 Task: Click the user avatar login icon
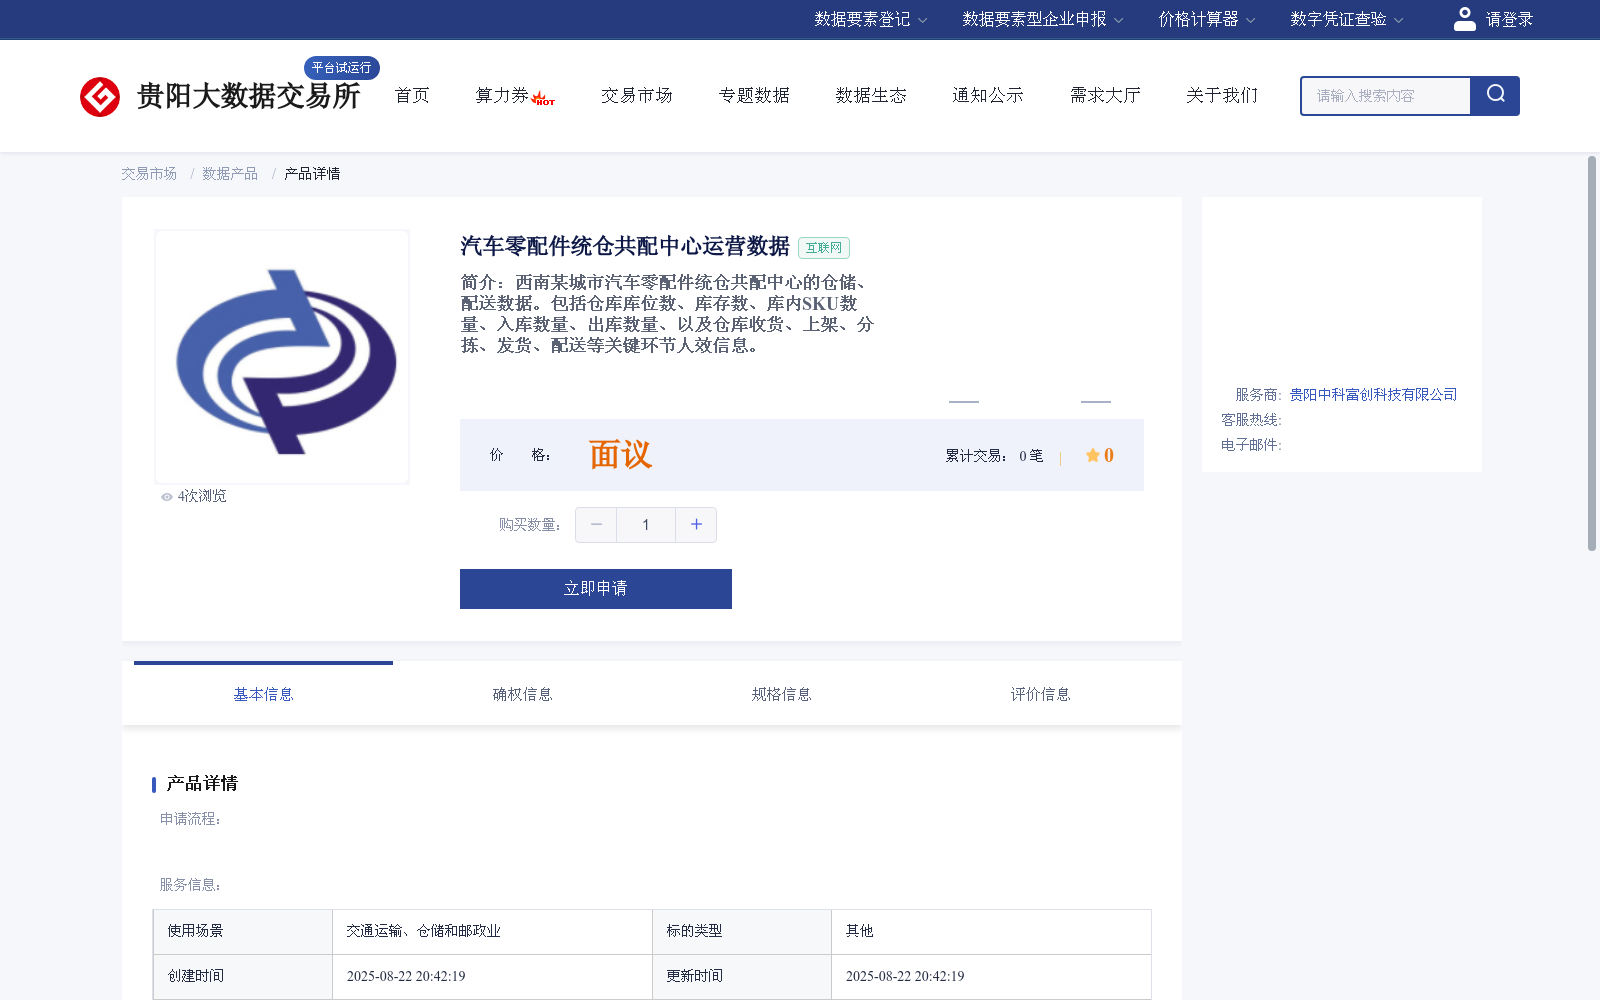(x=1465, y=19)
